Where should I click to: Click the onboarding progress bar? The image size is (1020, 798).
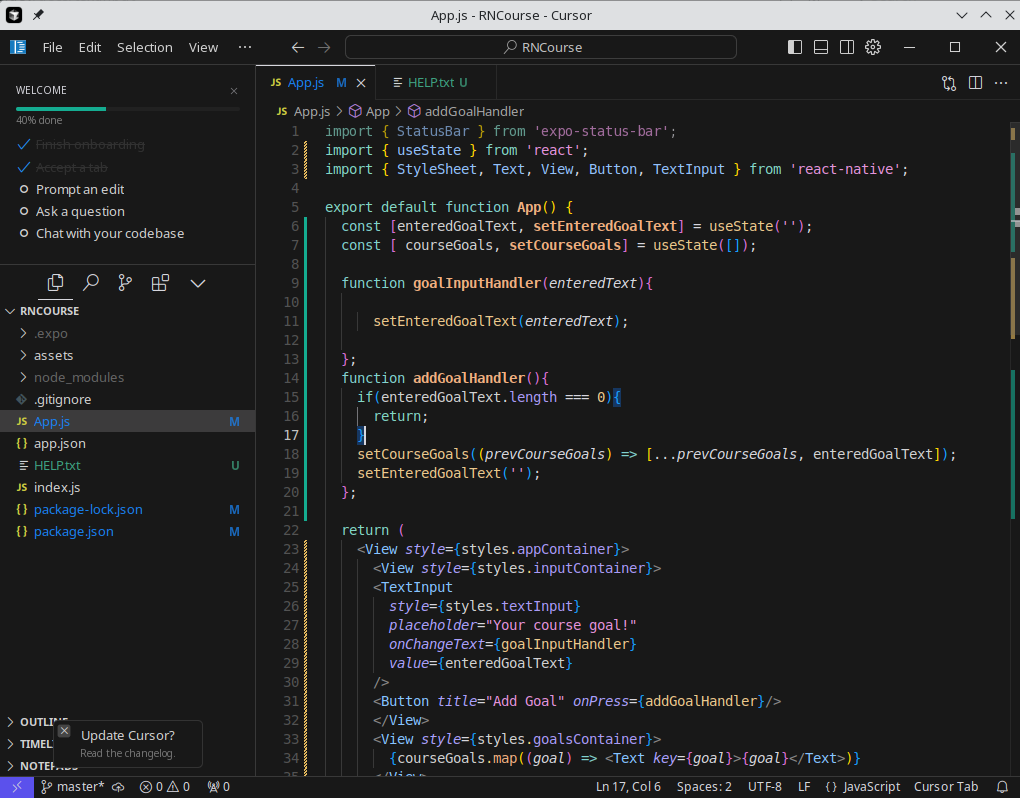[127, 108]
